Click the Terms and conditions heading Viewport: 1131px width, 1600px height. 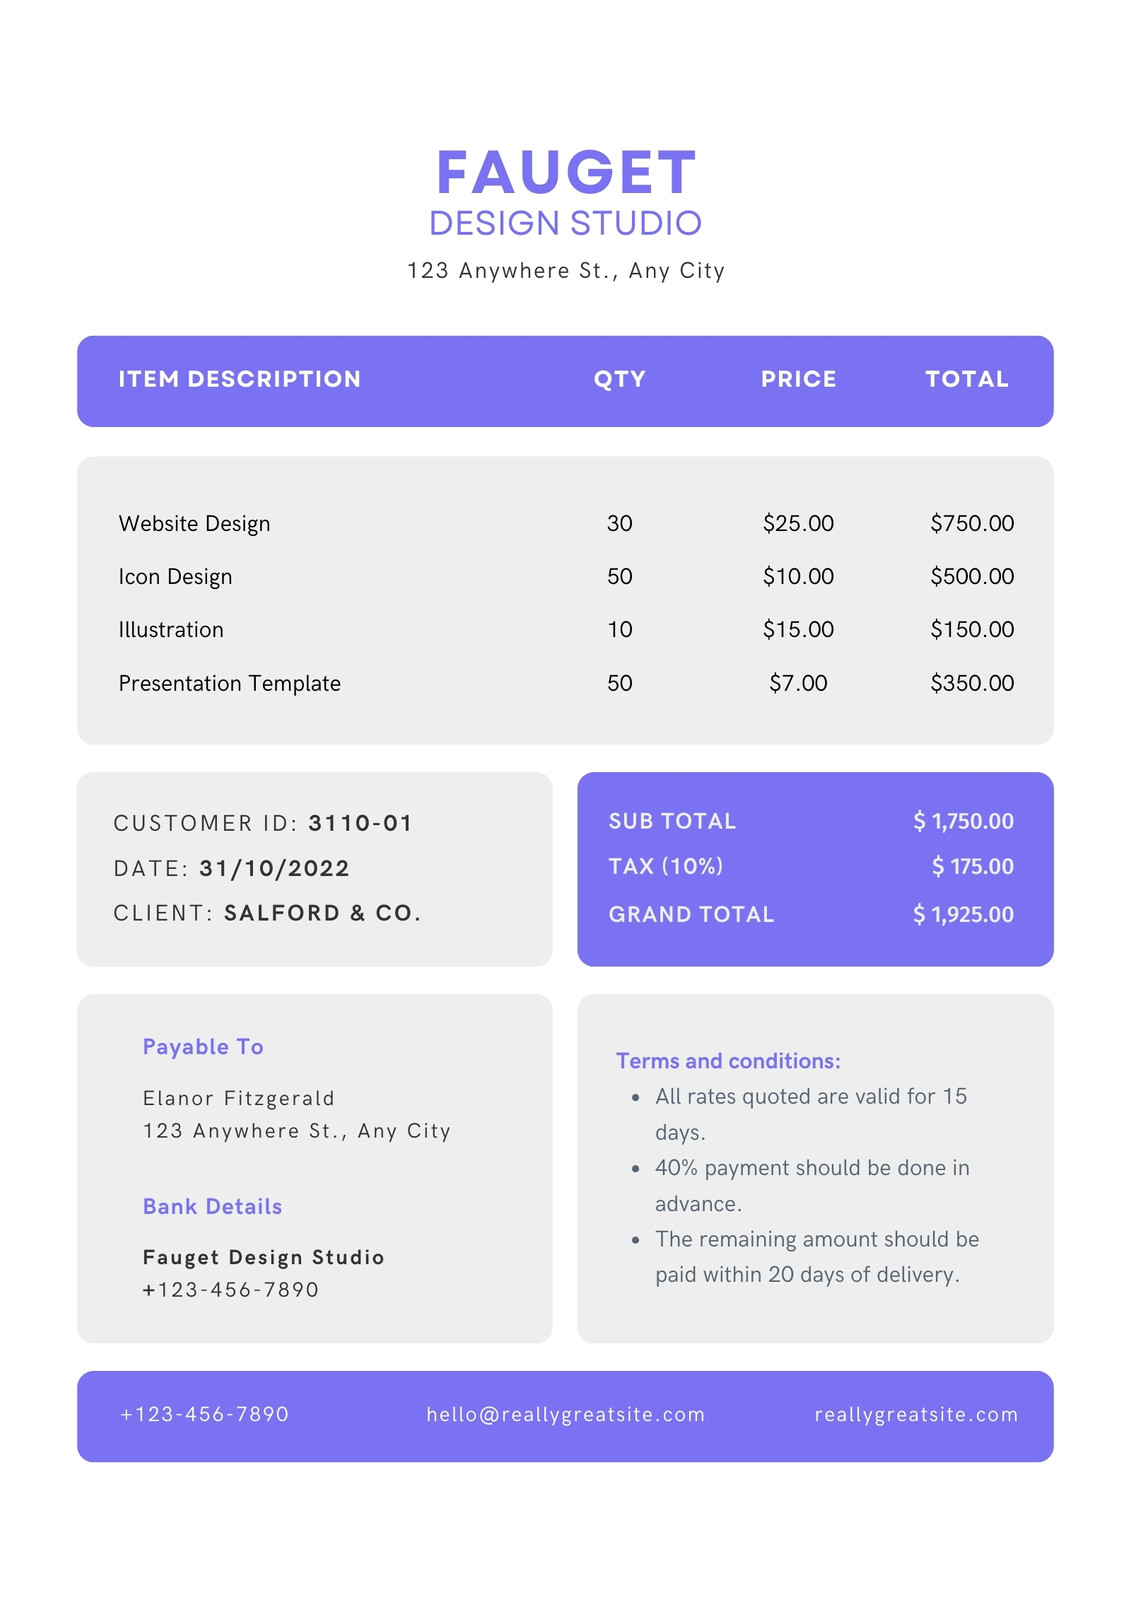(x=728, y=1061)
